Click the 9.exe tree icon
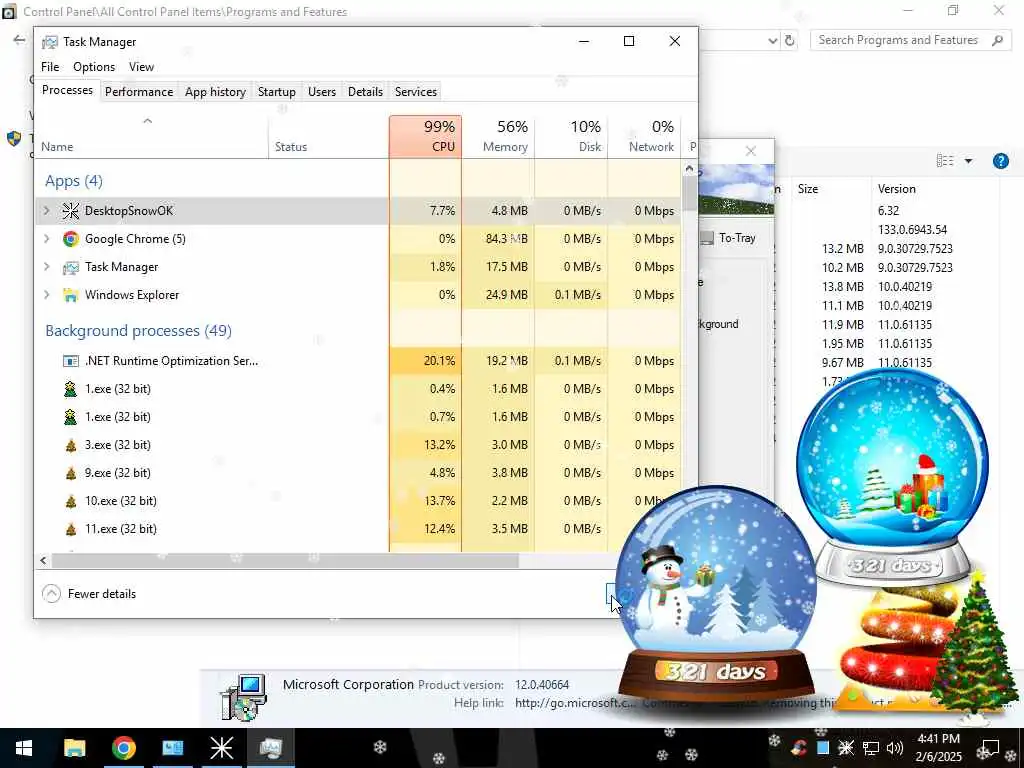This screenshot has width=1024, height=768. pos(71,473)
